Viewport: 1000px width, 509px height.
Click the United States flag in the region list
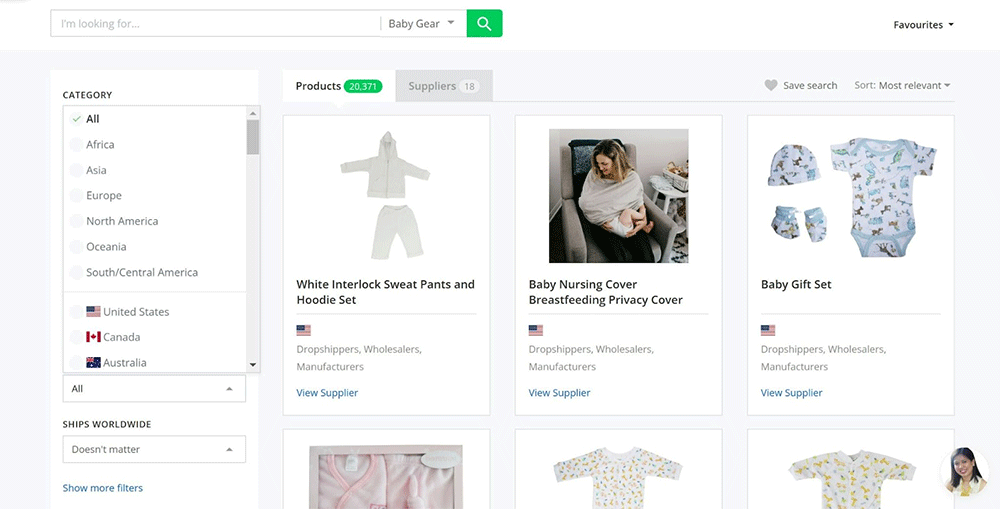94,312
